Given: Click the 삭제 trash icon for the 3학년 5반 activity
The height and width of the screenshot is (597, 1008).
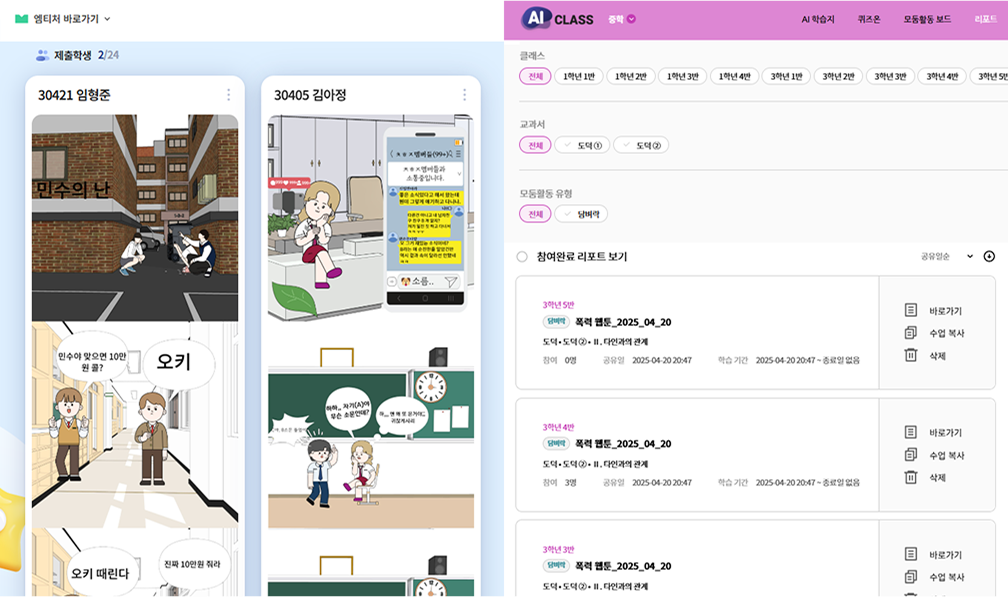Looking at the screenshot, I should coord(911,355).
